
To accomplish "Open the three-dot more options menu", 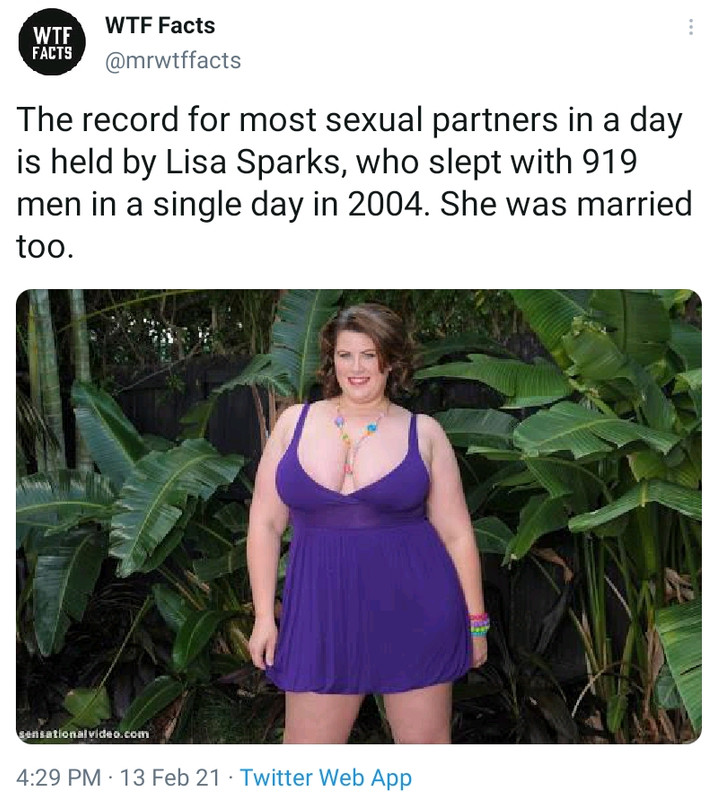I will (690, 27).
